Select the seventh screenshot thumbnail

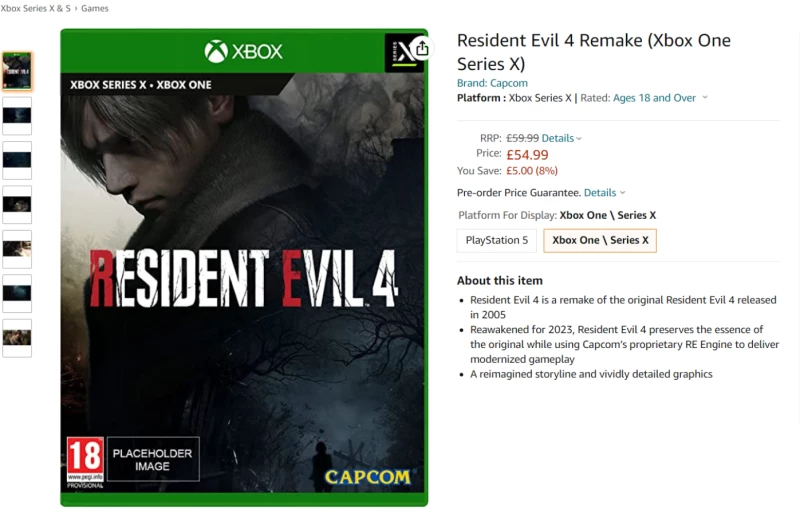coord(17,338)
